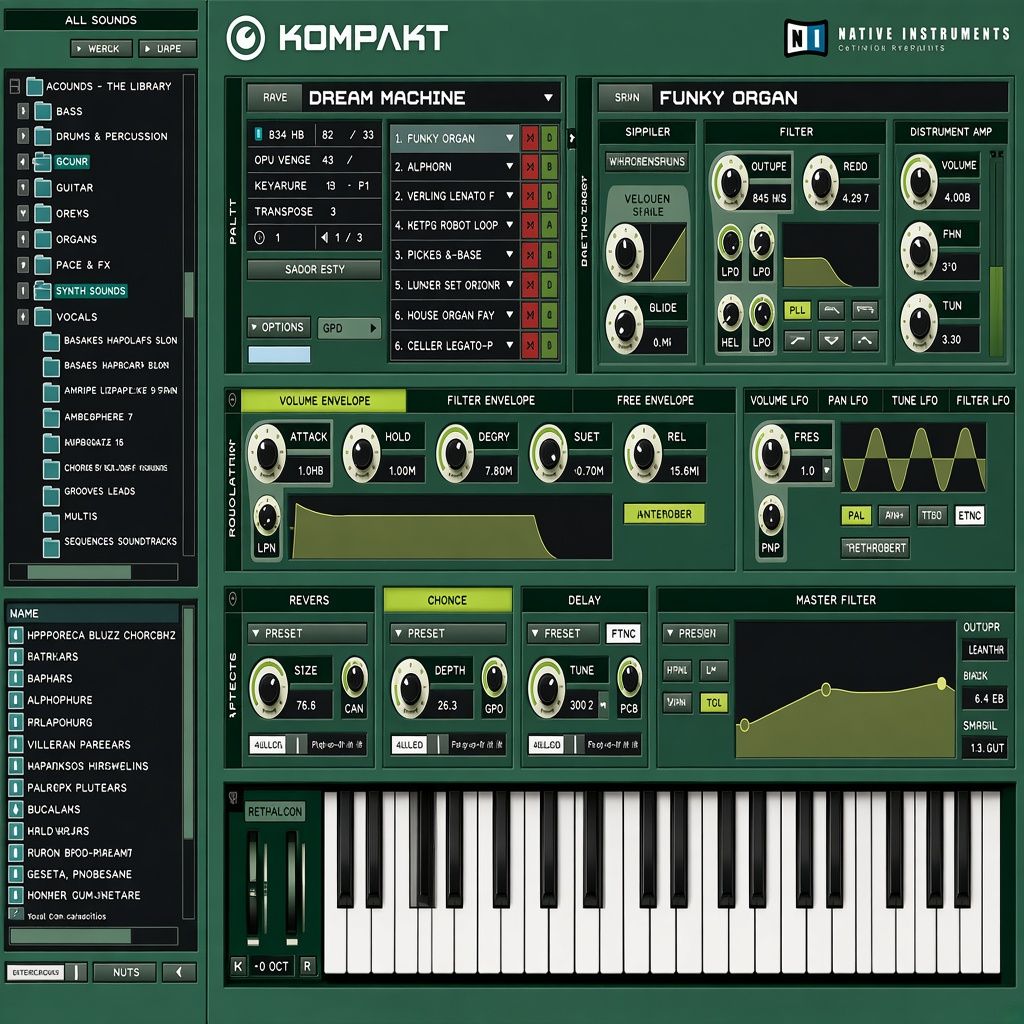1024x1024 pixels.
Task: Mute Alphorn with its red M button
Action: pyautogui.click(x=530, y=167)
